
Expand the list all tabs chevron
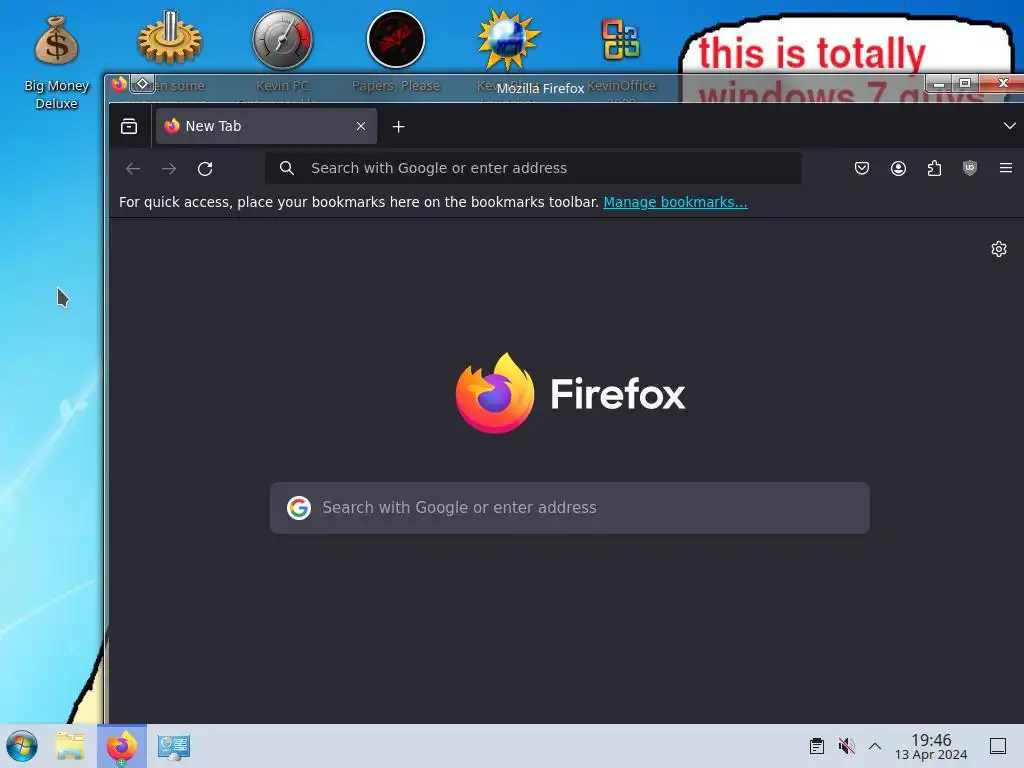1010,126
